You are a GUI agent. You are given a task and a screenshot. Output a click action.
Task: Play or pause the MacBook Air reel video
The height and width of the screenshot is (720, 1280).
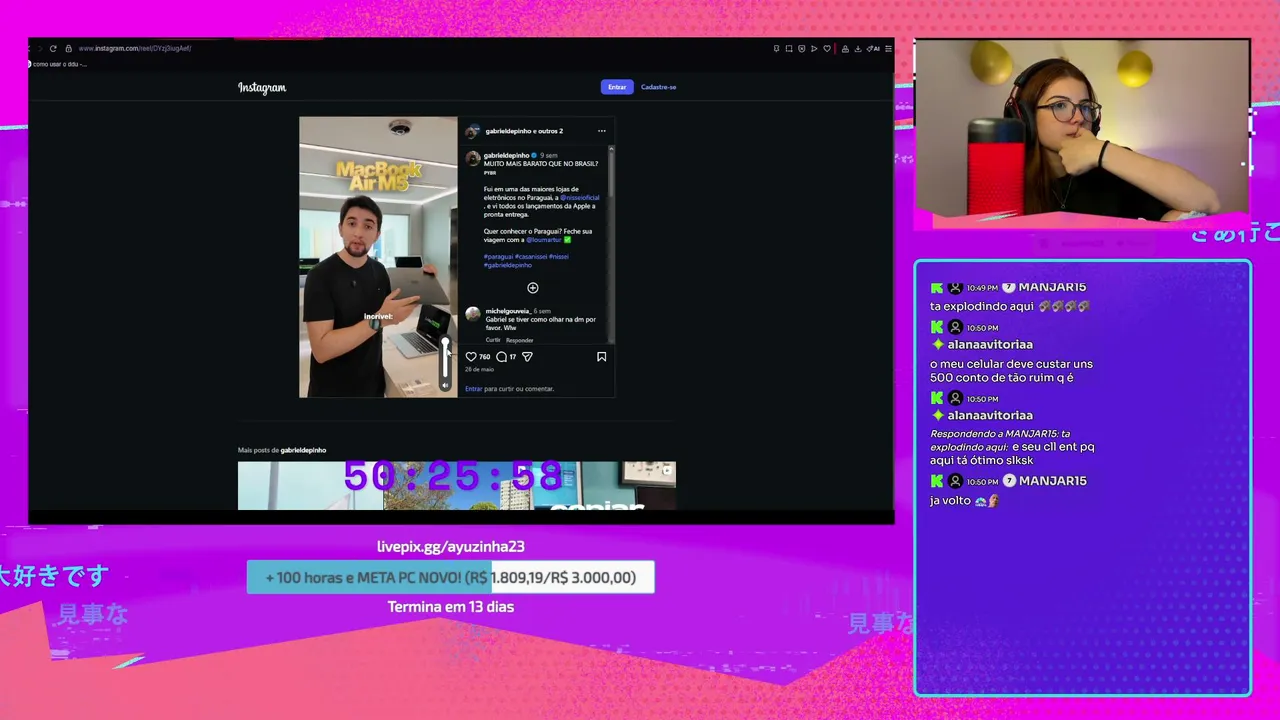click(378, 257)
